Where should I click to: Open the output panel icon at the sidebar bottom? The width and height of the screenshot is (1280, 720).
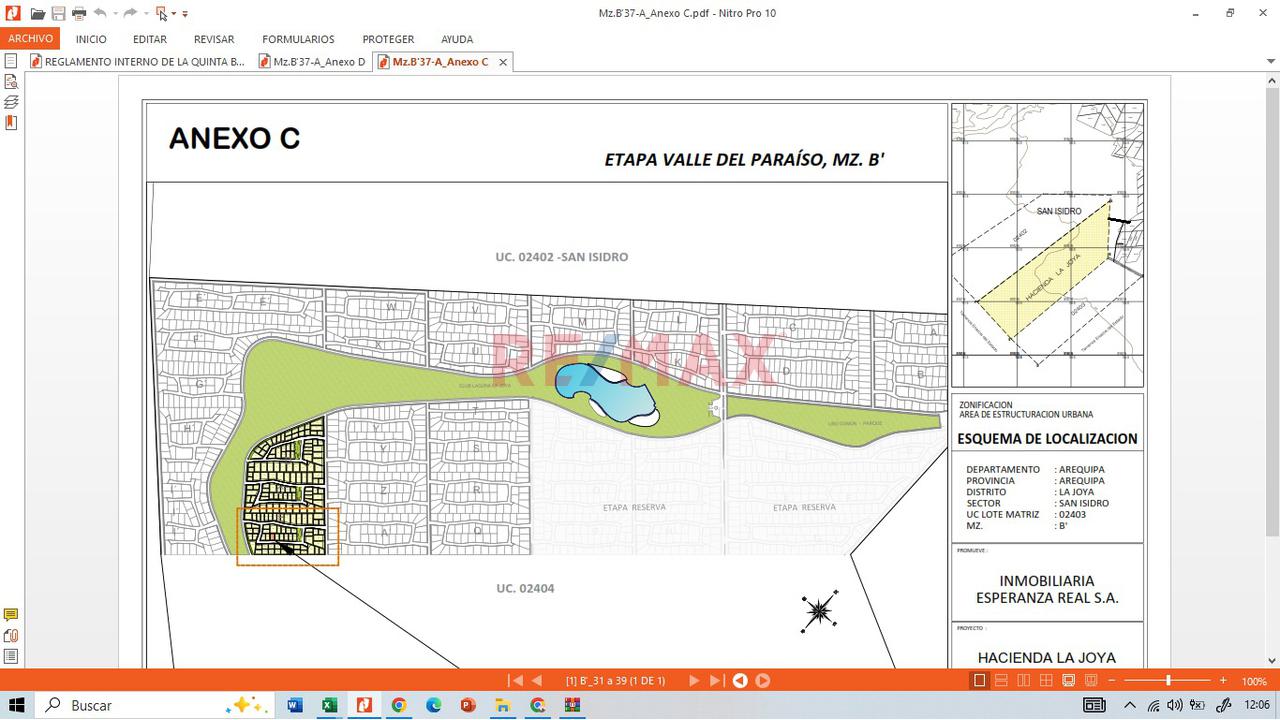[x=11, y=656]
